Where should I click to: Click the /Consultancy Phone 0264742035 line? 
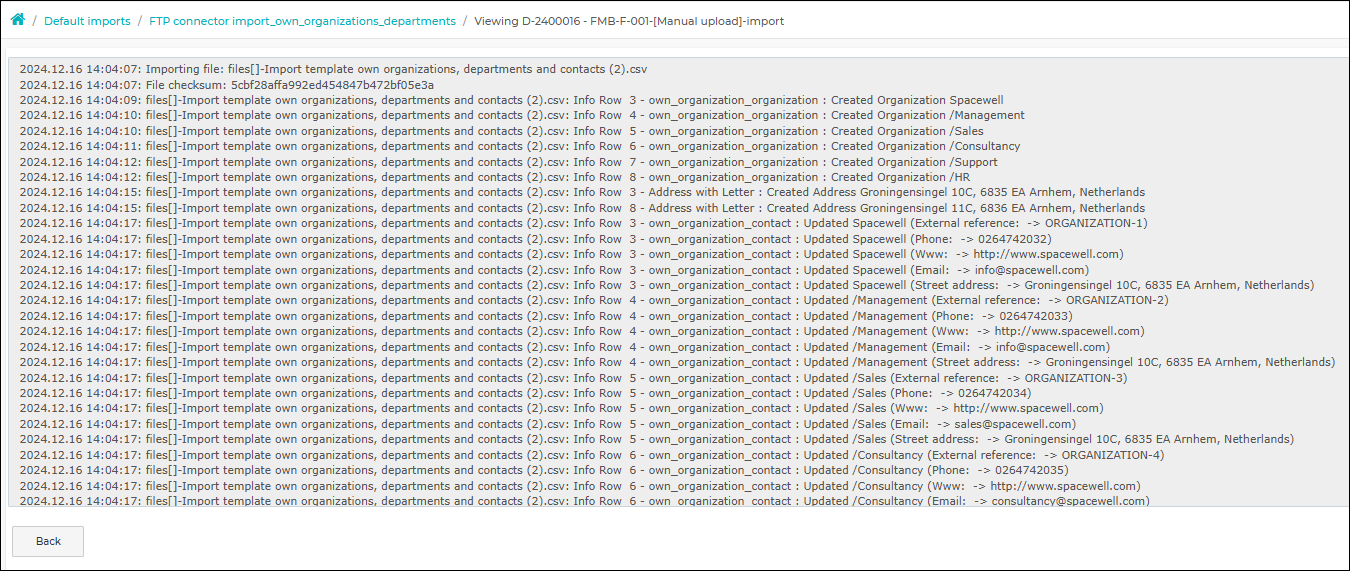coord(544,471)
